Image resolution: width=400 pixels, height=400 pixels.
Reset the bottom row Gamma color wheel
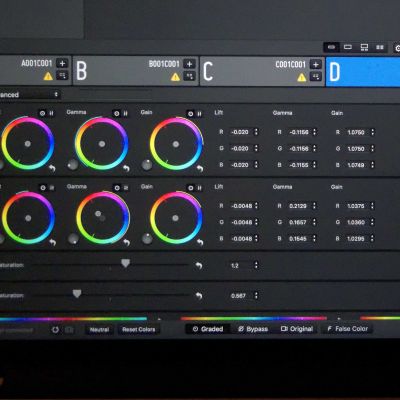(x=126, y=242)
